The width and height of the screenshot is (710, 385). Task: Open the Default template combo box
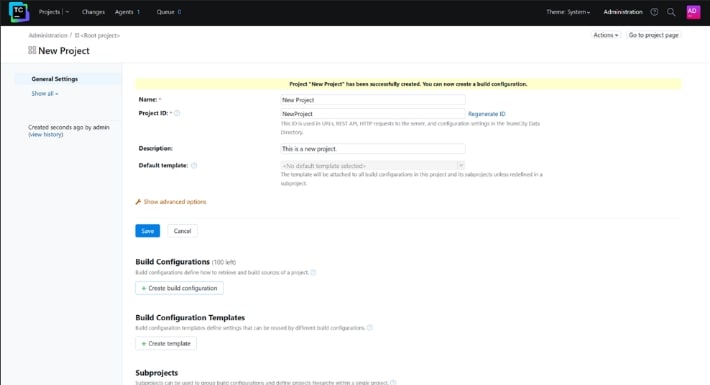click(373, 166)
